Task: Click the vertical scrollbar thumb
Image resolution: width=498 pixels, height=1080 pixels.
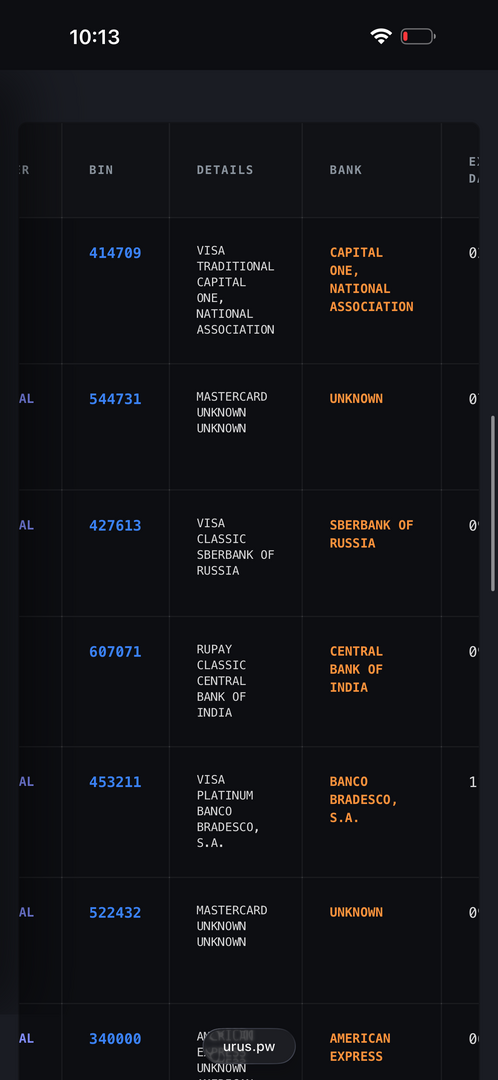Action: click(x=493, y=503)
